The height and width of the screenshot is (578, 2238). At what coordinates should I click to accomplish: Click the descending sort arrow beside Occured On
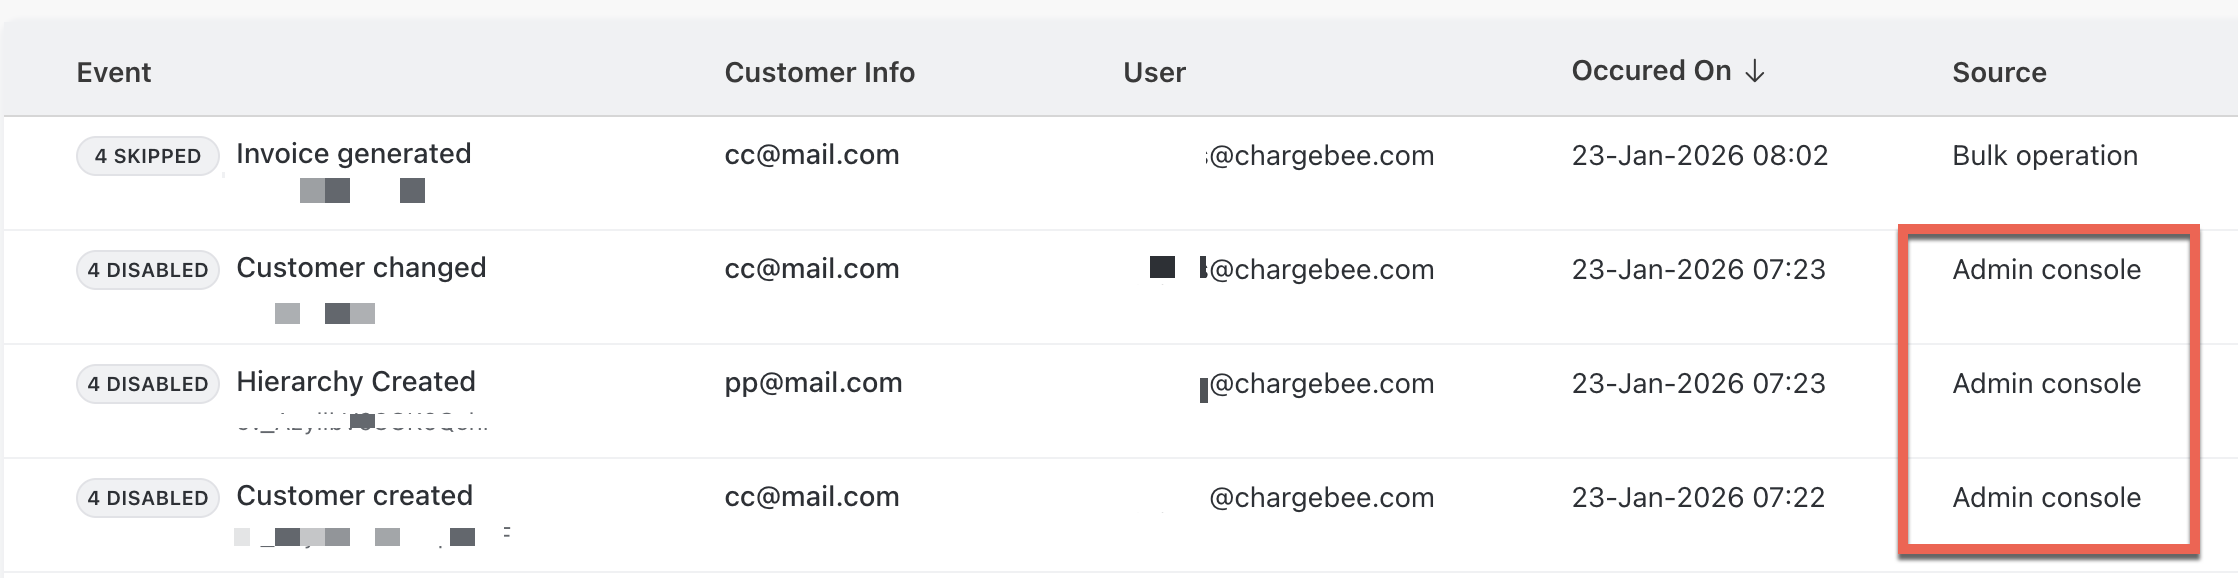(x=1755, y=72)
